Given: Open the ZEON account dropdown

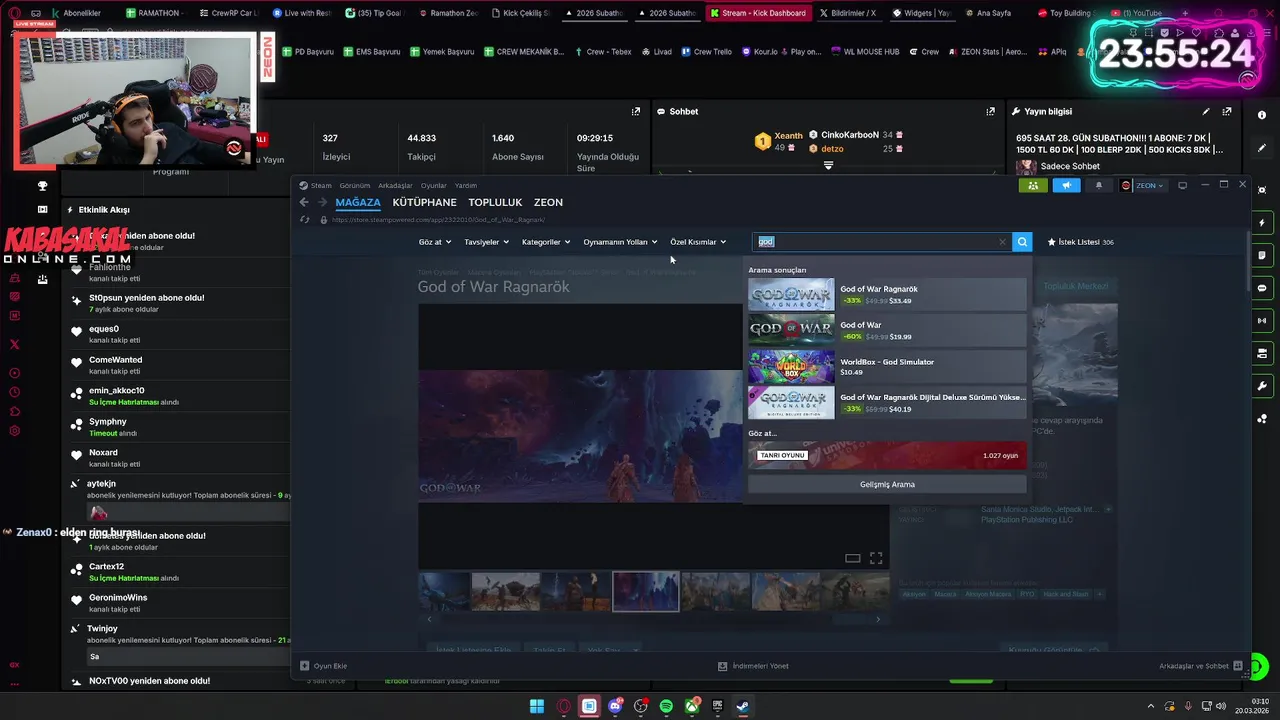Looking at the screenshot, I should pyautogui.click(x=1142, y=185).
